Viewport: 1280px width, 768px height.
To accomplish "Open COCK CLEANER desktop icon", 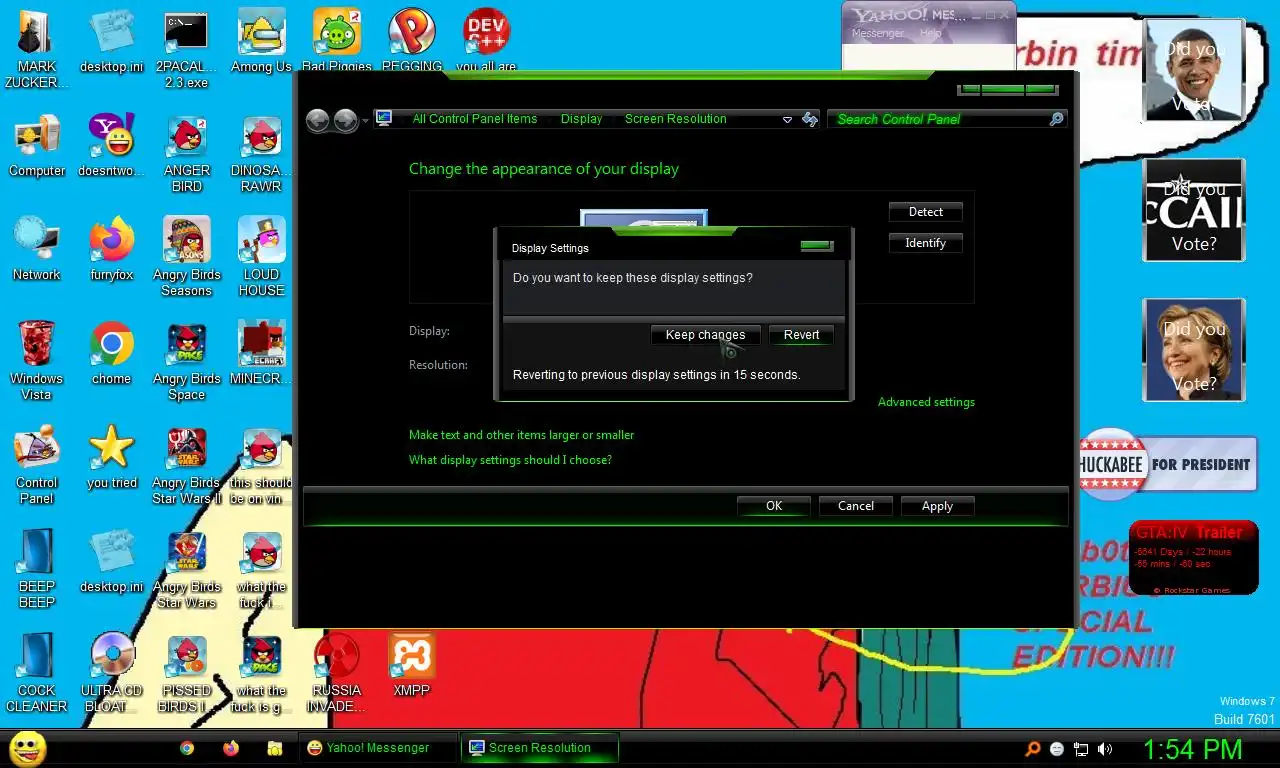I will 37,673.
